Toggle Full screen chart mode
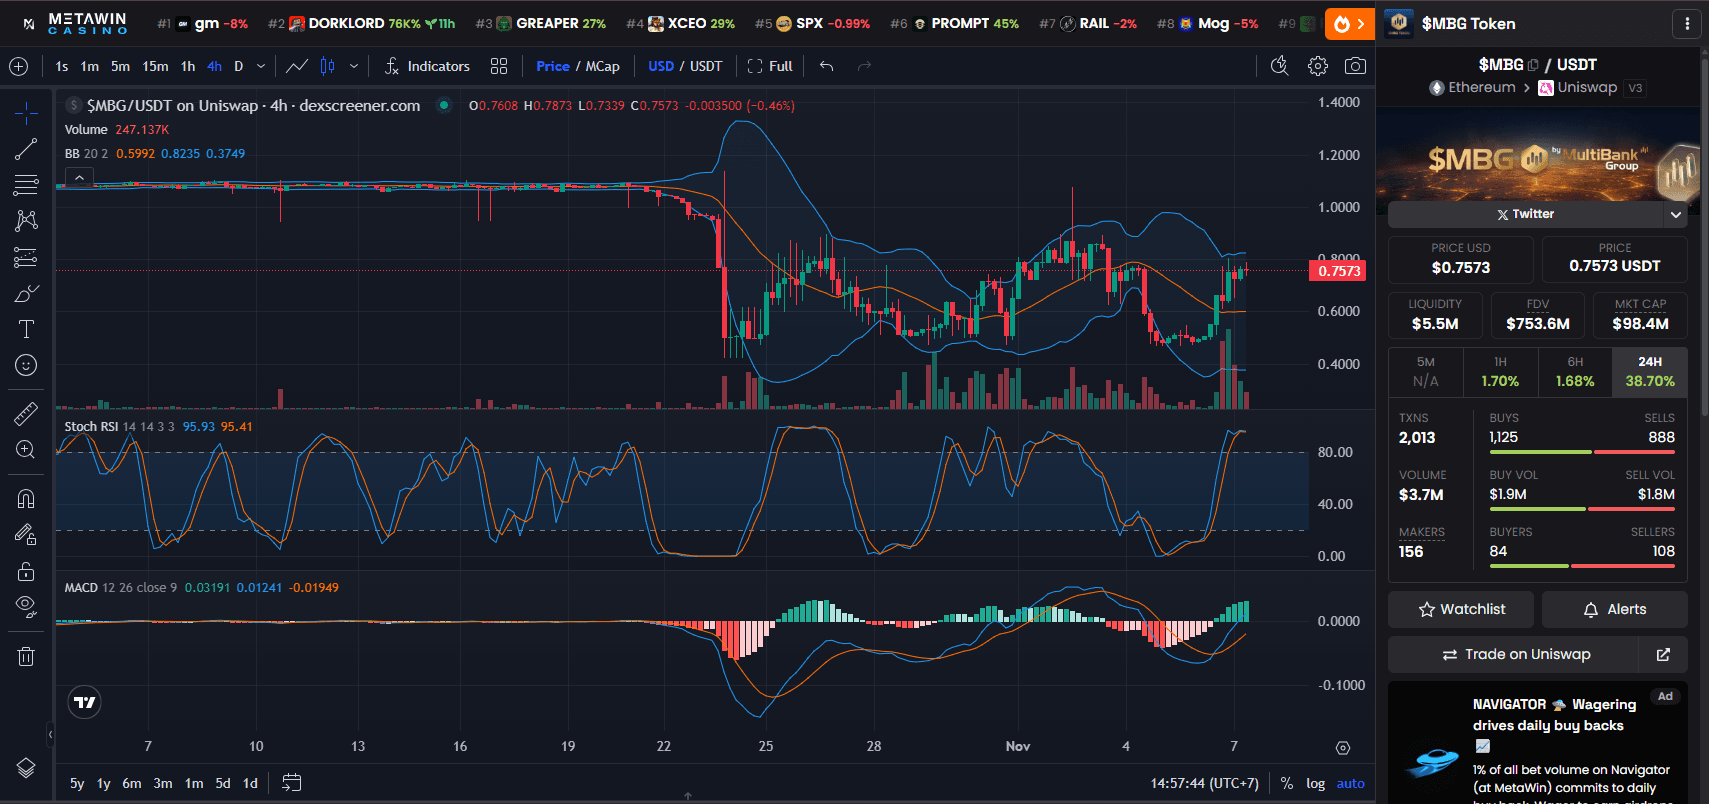The height and width of the screenshot is (804, 1709). click(770, 66)
